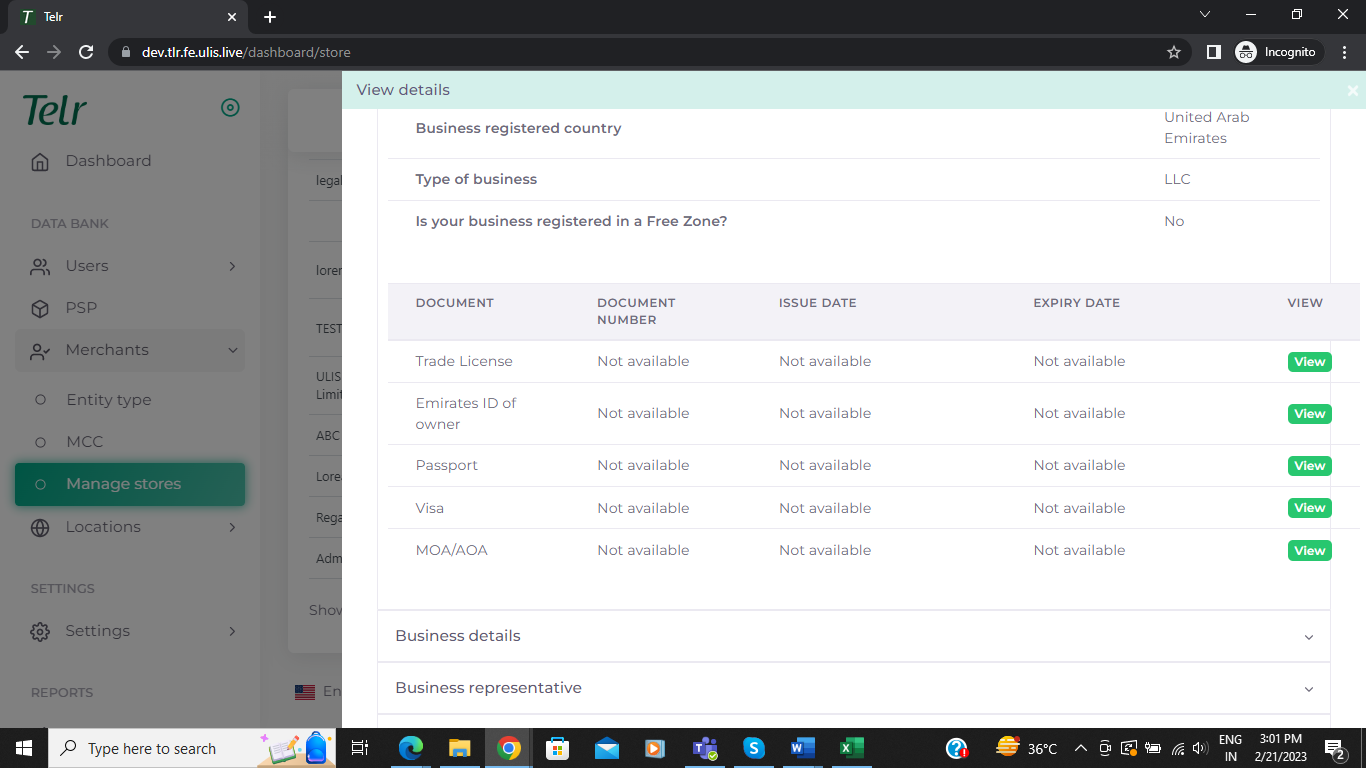1366x768 pixels.
Task: Open Manage stores menu item
Action: [x=123, y=484]
